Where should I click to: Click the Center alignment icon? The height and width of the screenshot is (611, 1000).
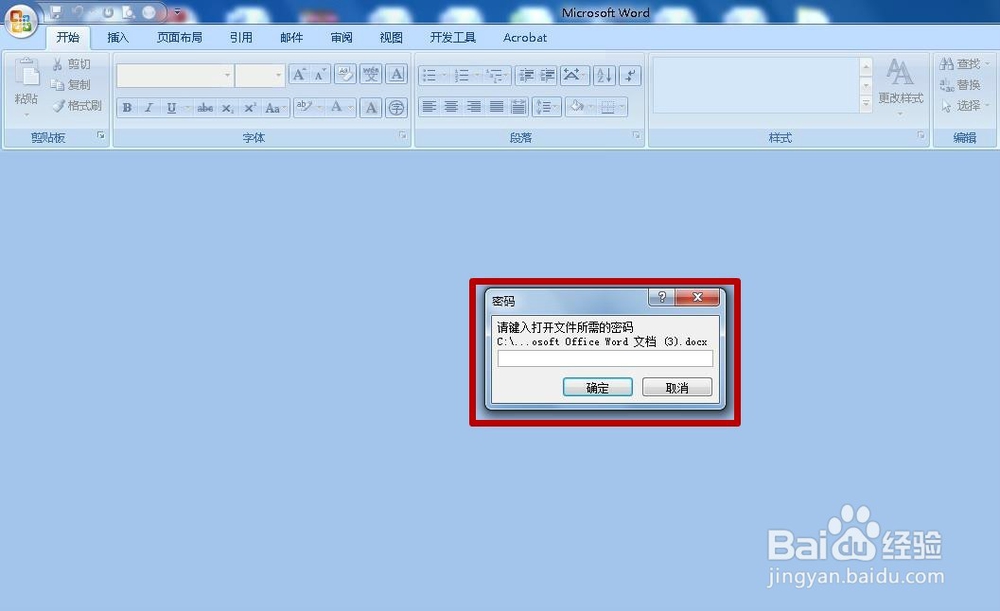tap(452, 107)
